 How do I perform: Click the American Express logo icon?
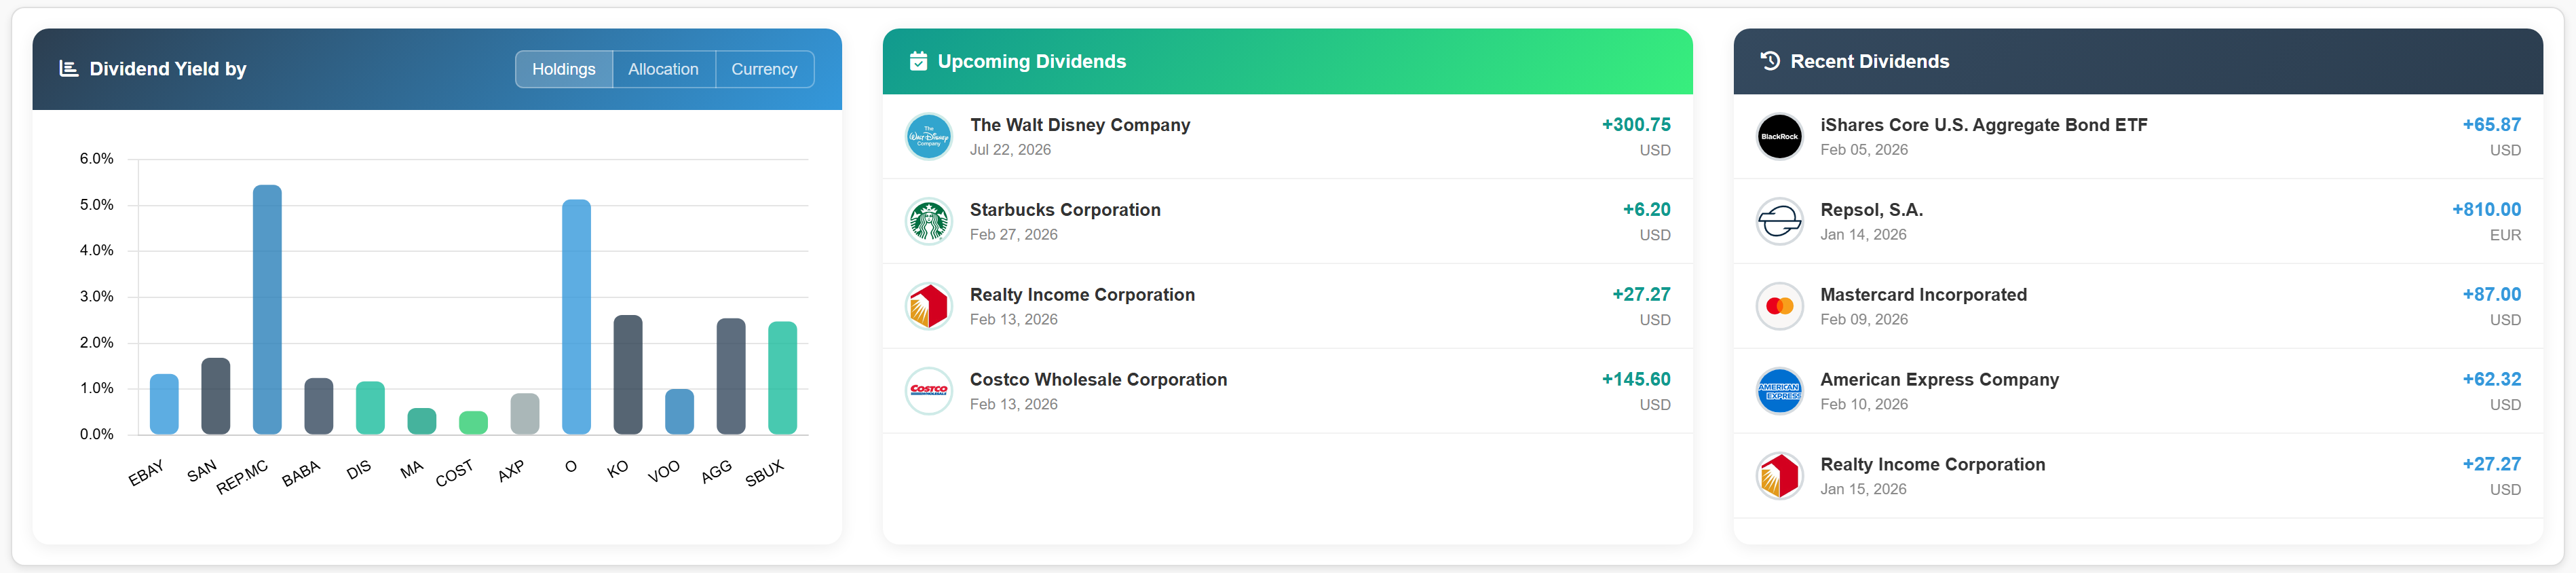[1779, 391]
